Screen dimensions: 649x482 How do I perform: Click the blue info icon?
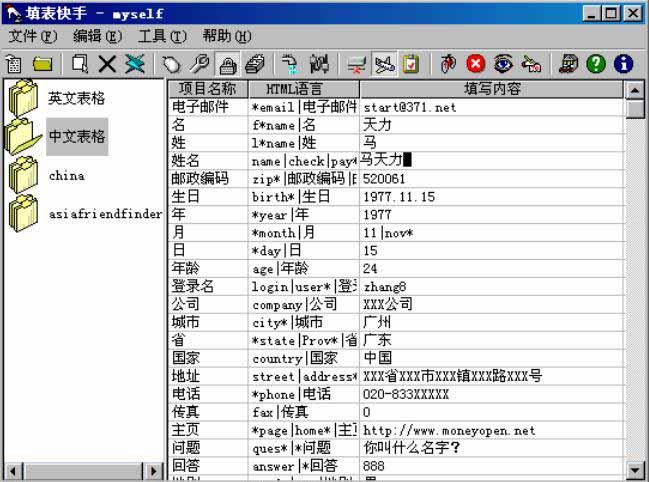tap(624, 64)
